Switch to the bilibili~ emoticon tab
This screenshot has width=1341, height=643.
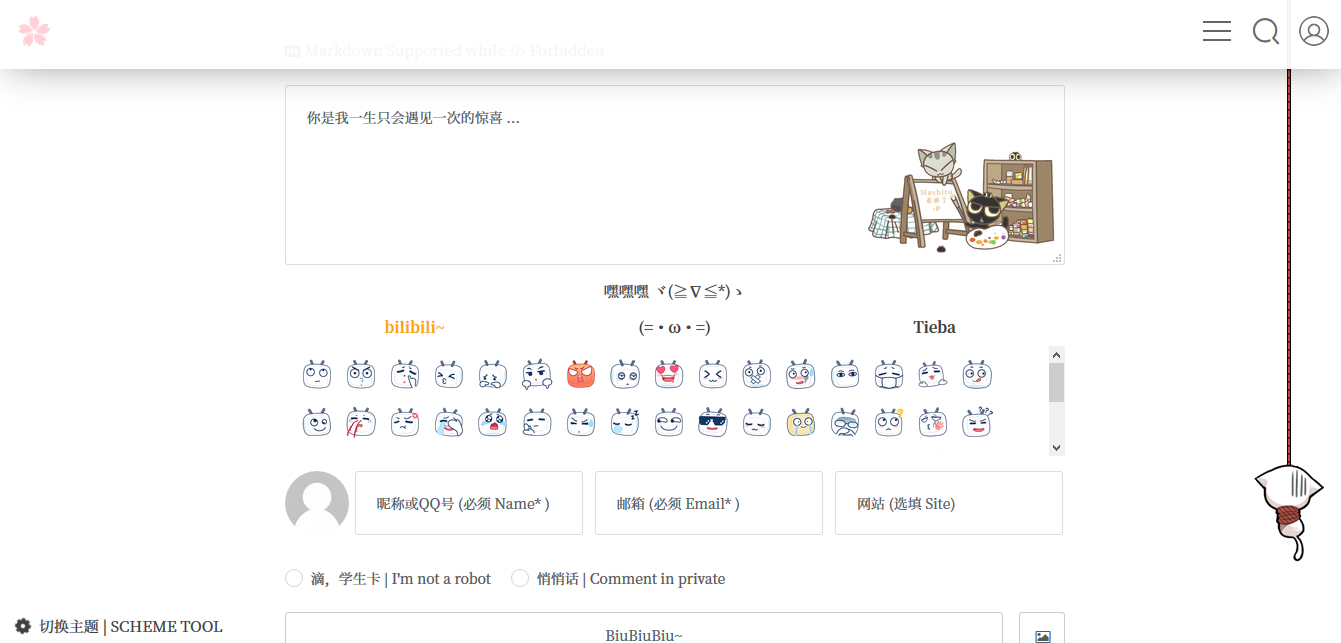413,327
